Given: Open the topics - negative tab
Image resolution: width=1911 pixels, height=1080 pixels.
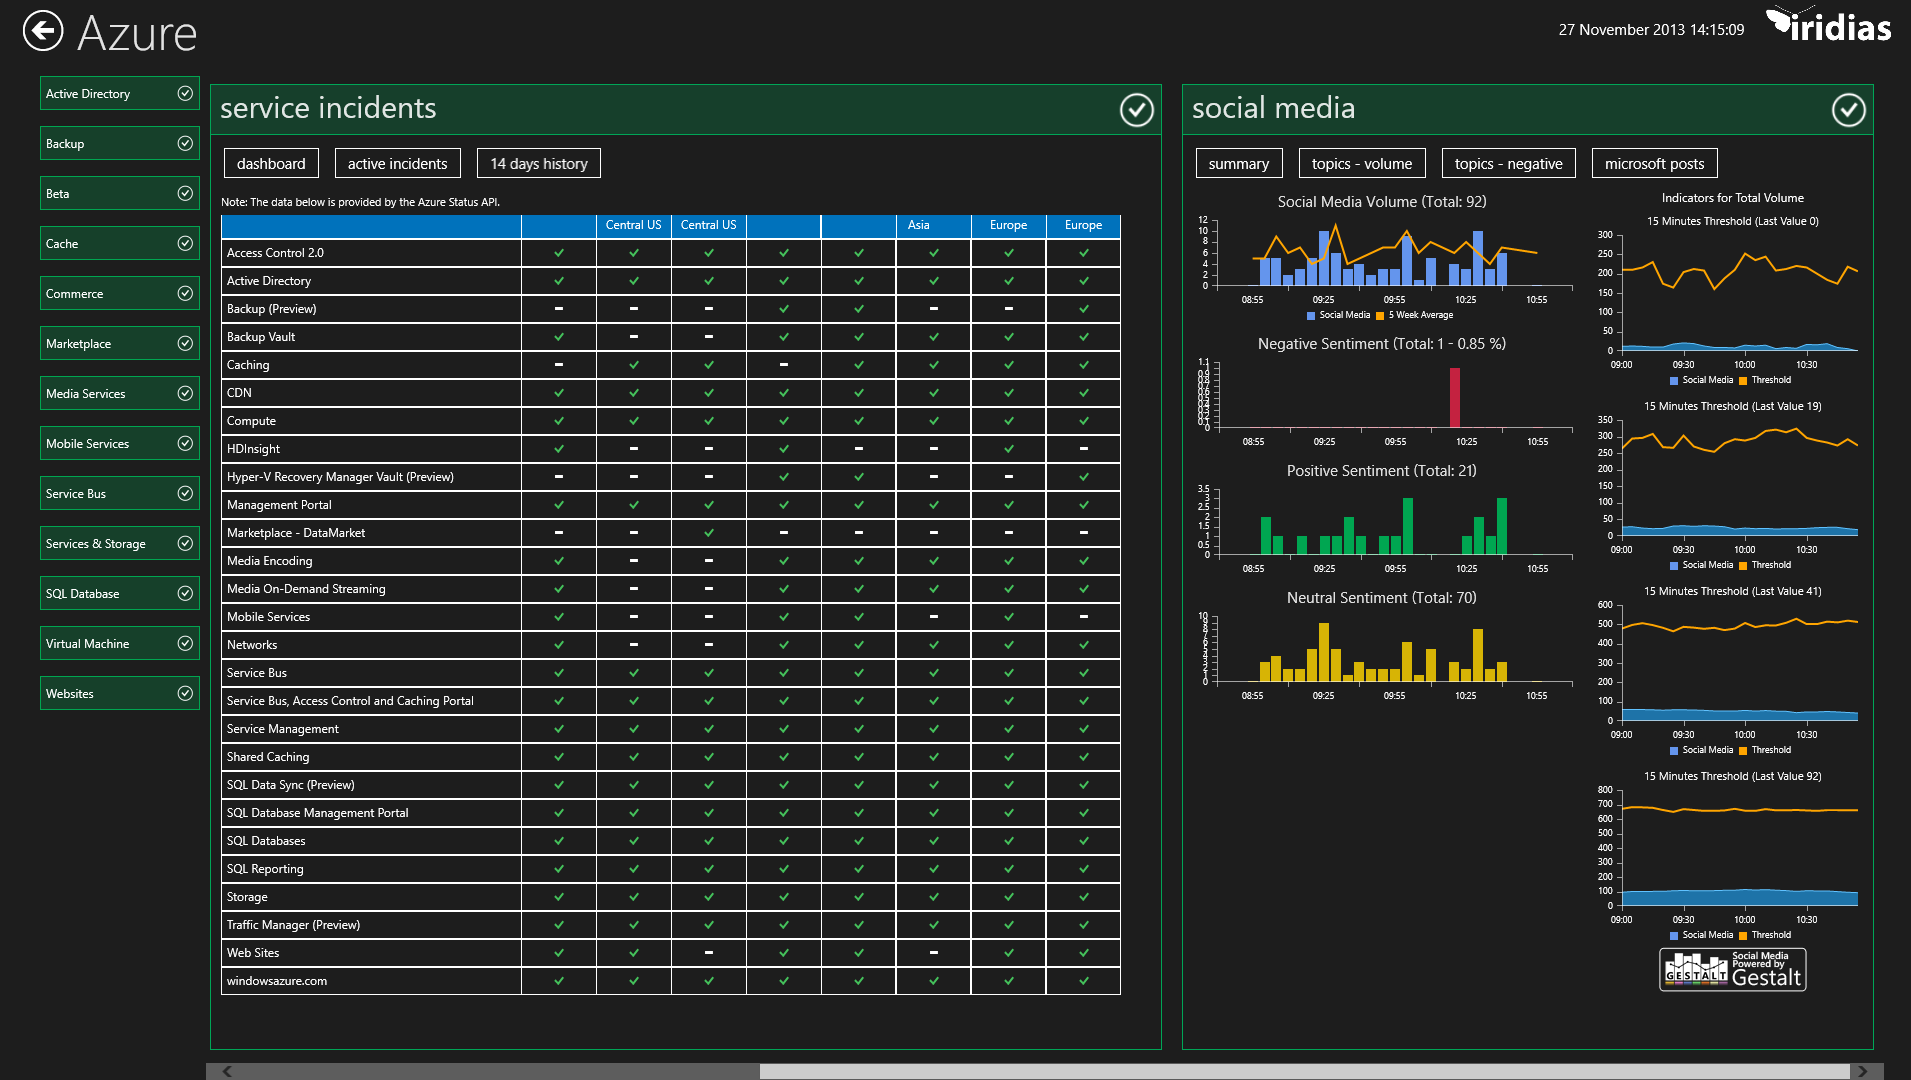Looking at the screenshot, I should coord(1509,163).
